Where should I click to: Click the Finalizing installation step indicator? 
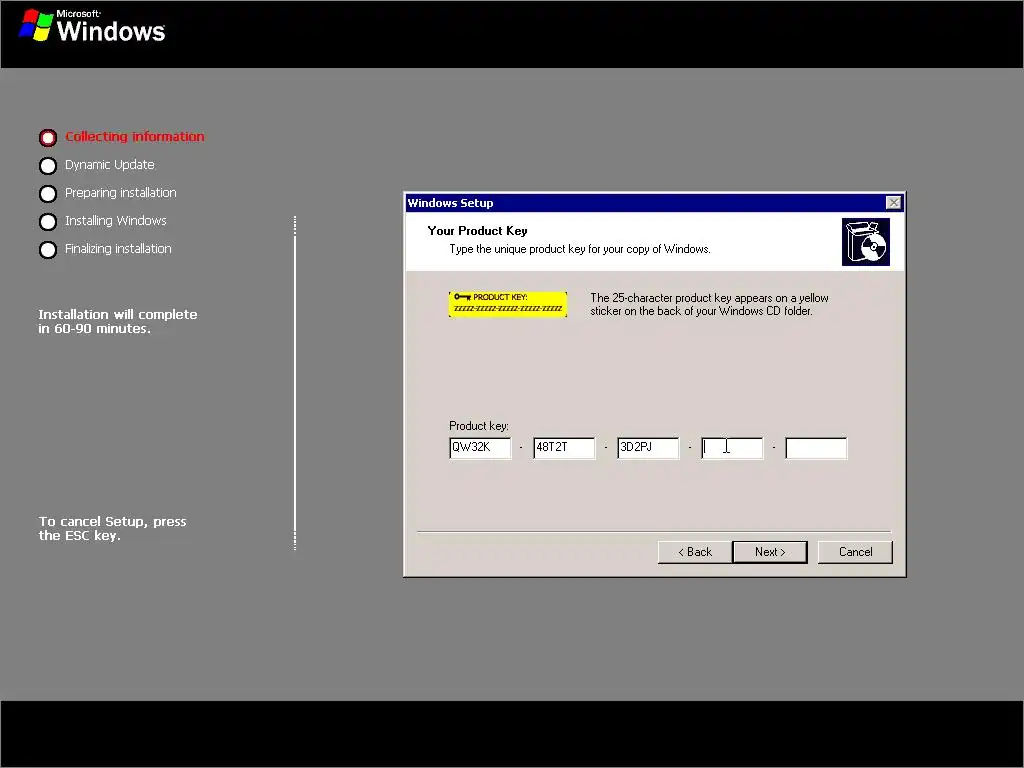pos(48,250)
